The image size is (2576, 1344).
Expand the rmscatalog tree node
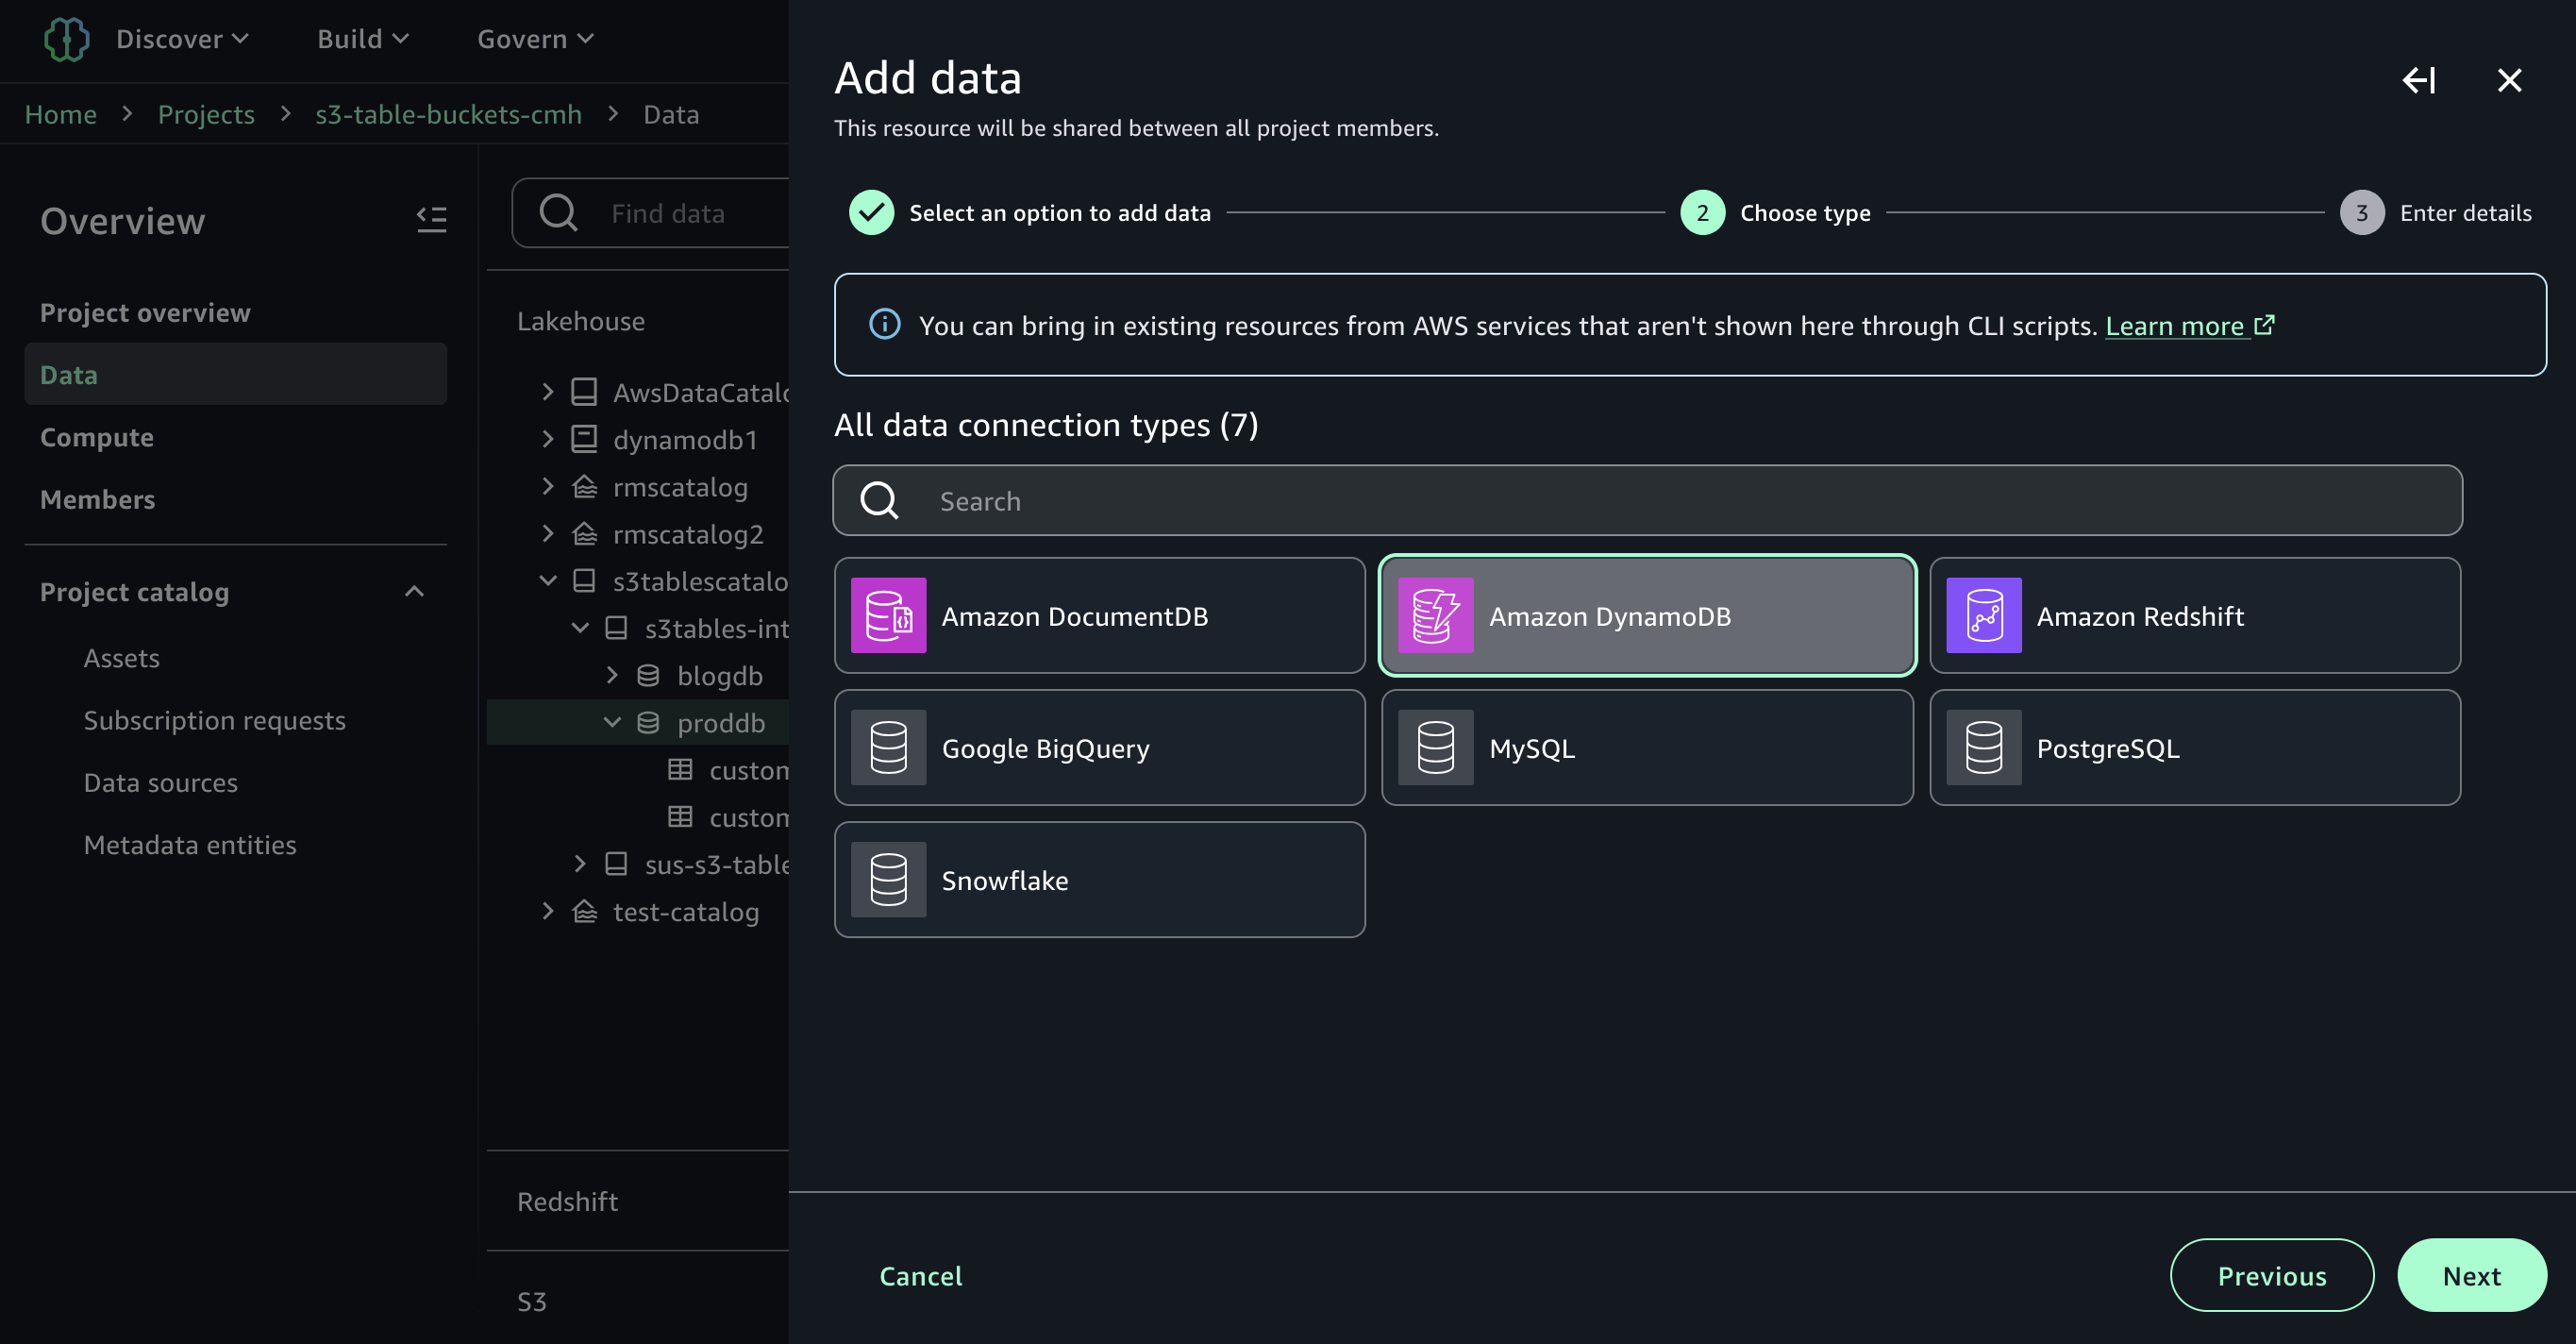tap(547, 486)
